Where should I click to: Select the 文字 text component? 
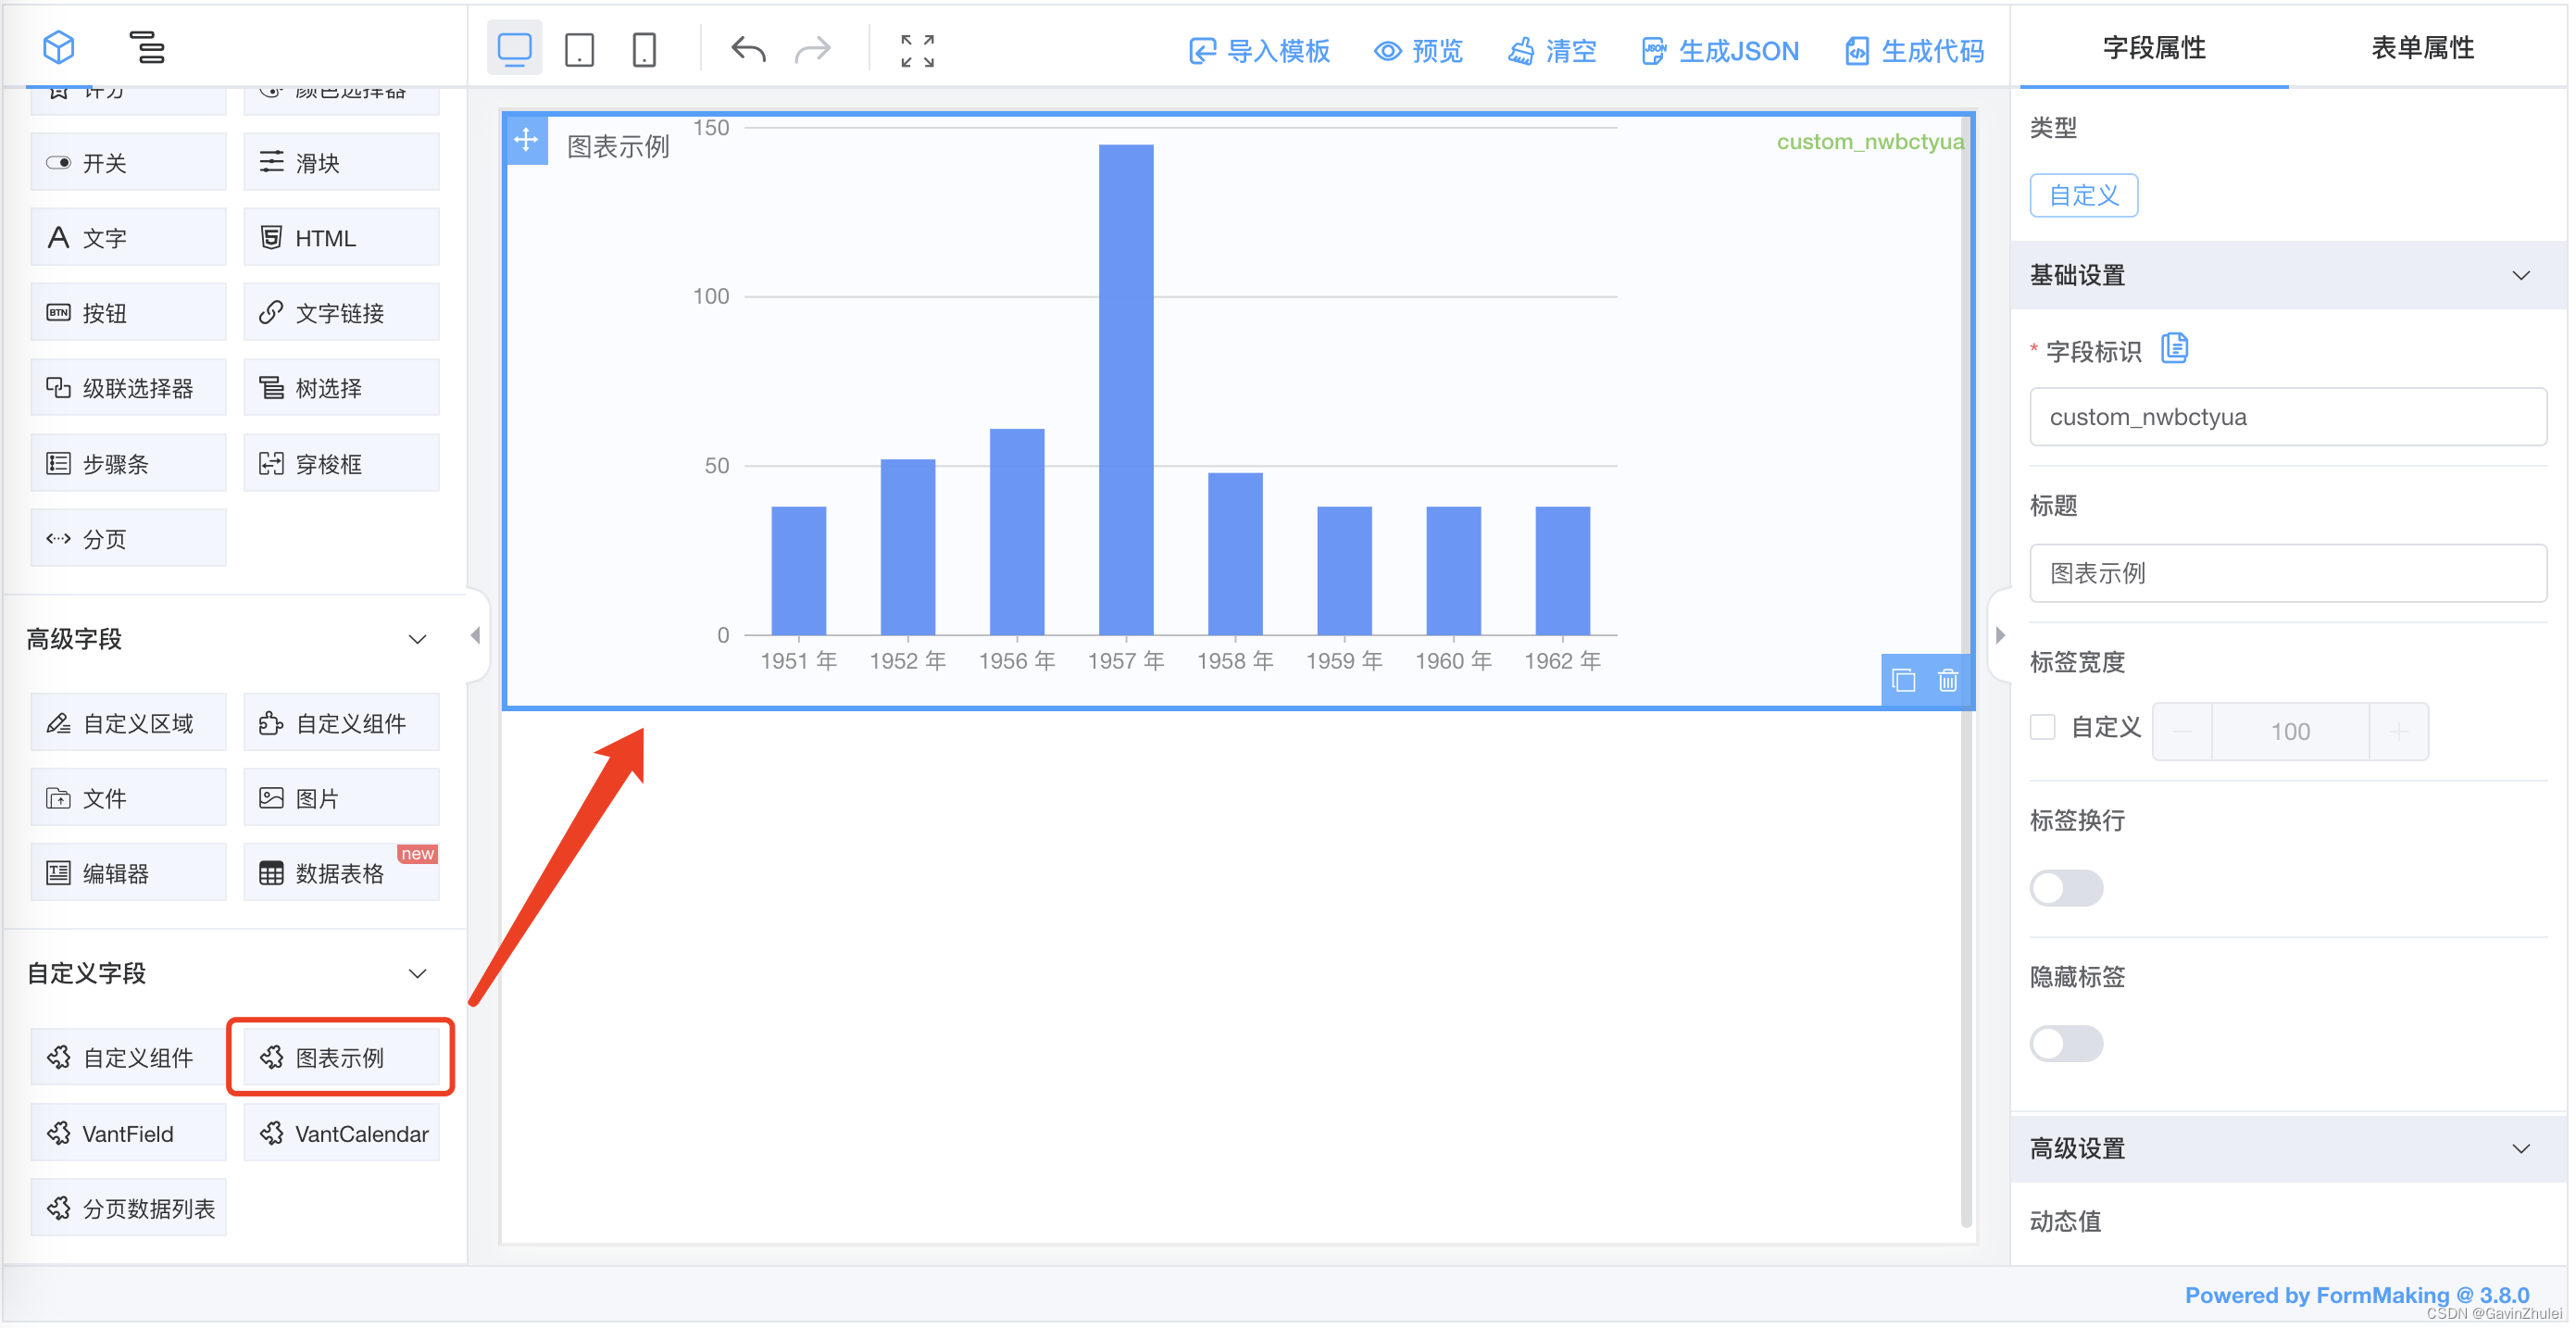(x=128, y=237)
